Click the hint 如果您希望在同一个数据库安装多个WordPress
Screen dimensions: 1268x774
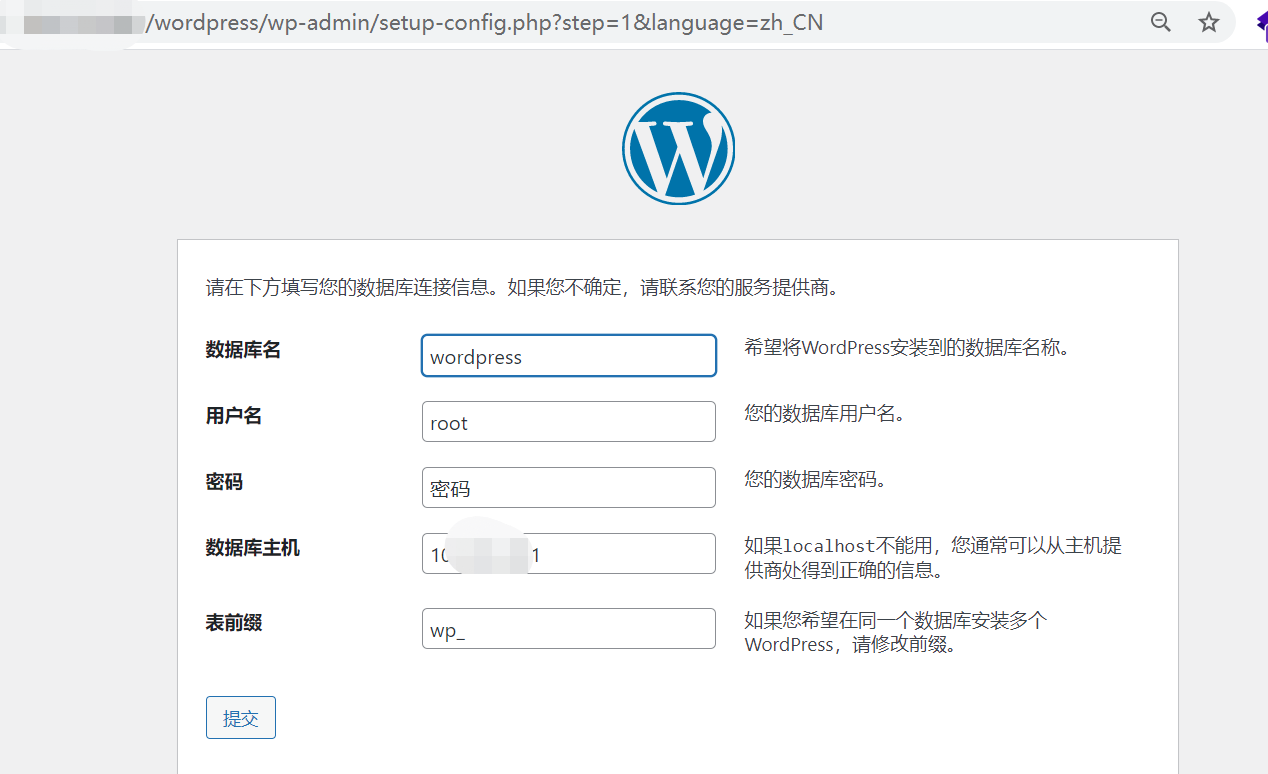[896, 633]
